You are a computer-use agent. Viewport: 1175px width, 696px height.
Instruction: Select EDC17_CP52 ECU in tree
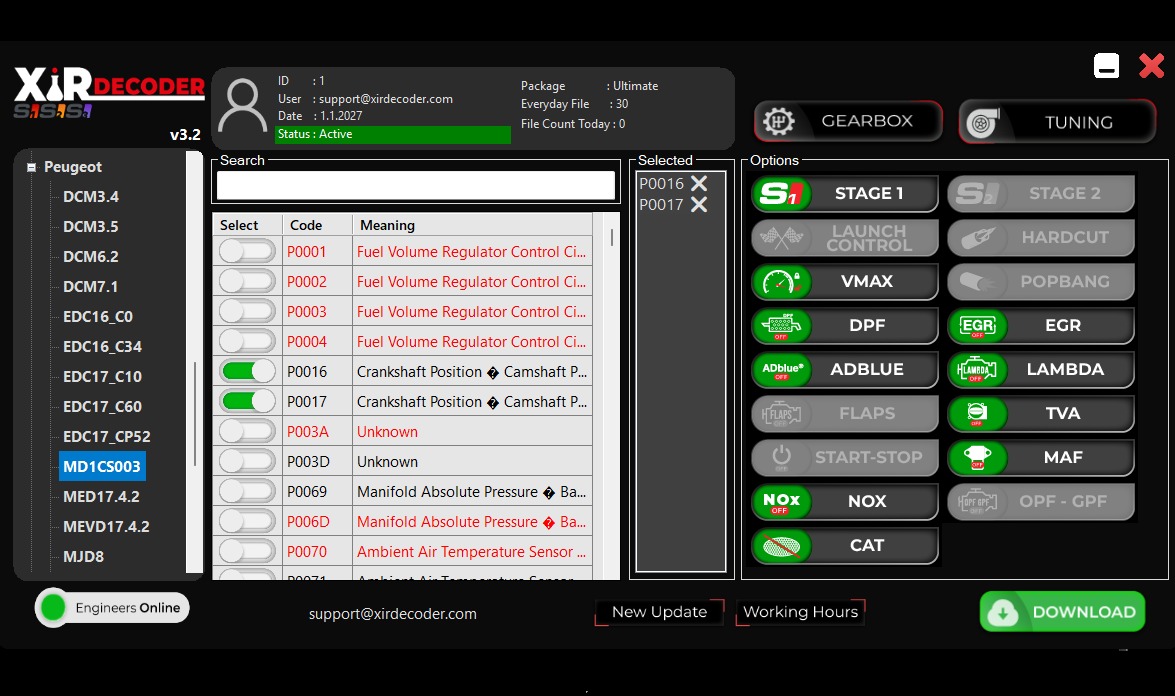(107, 436)
